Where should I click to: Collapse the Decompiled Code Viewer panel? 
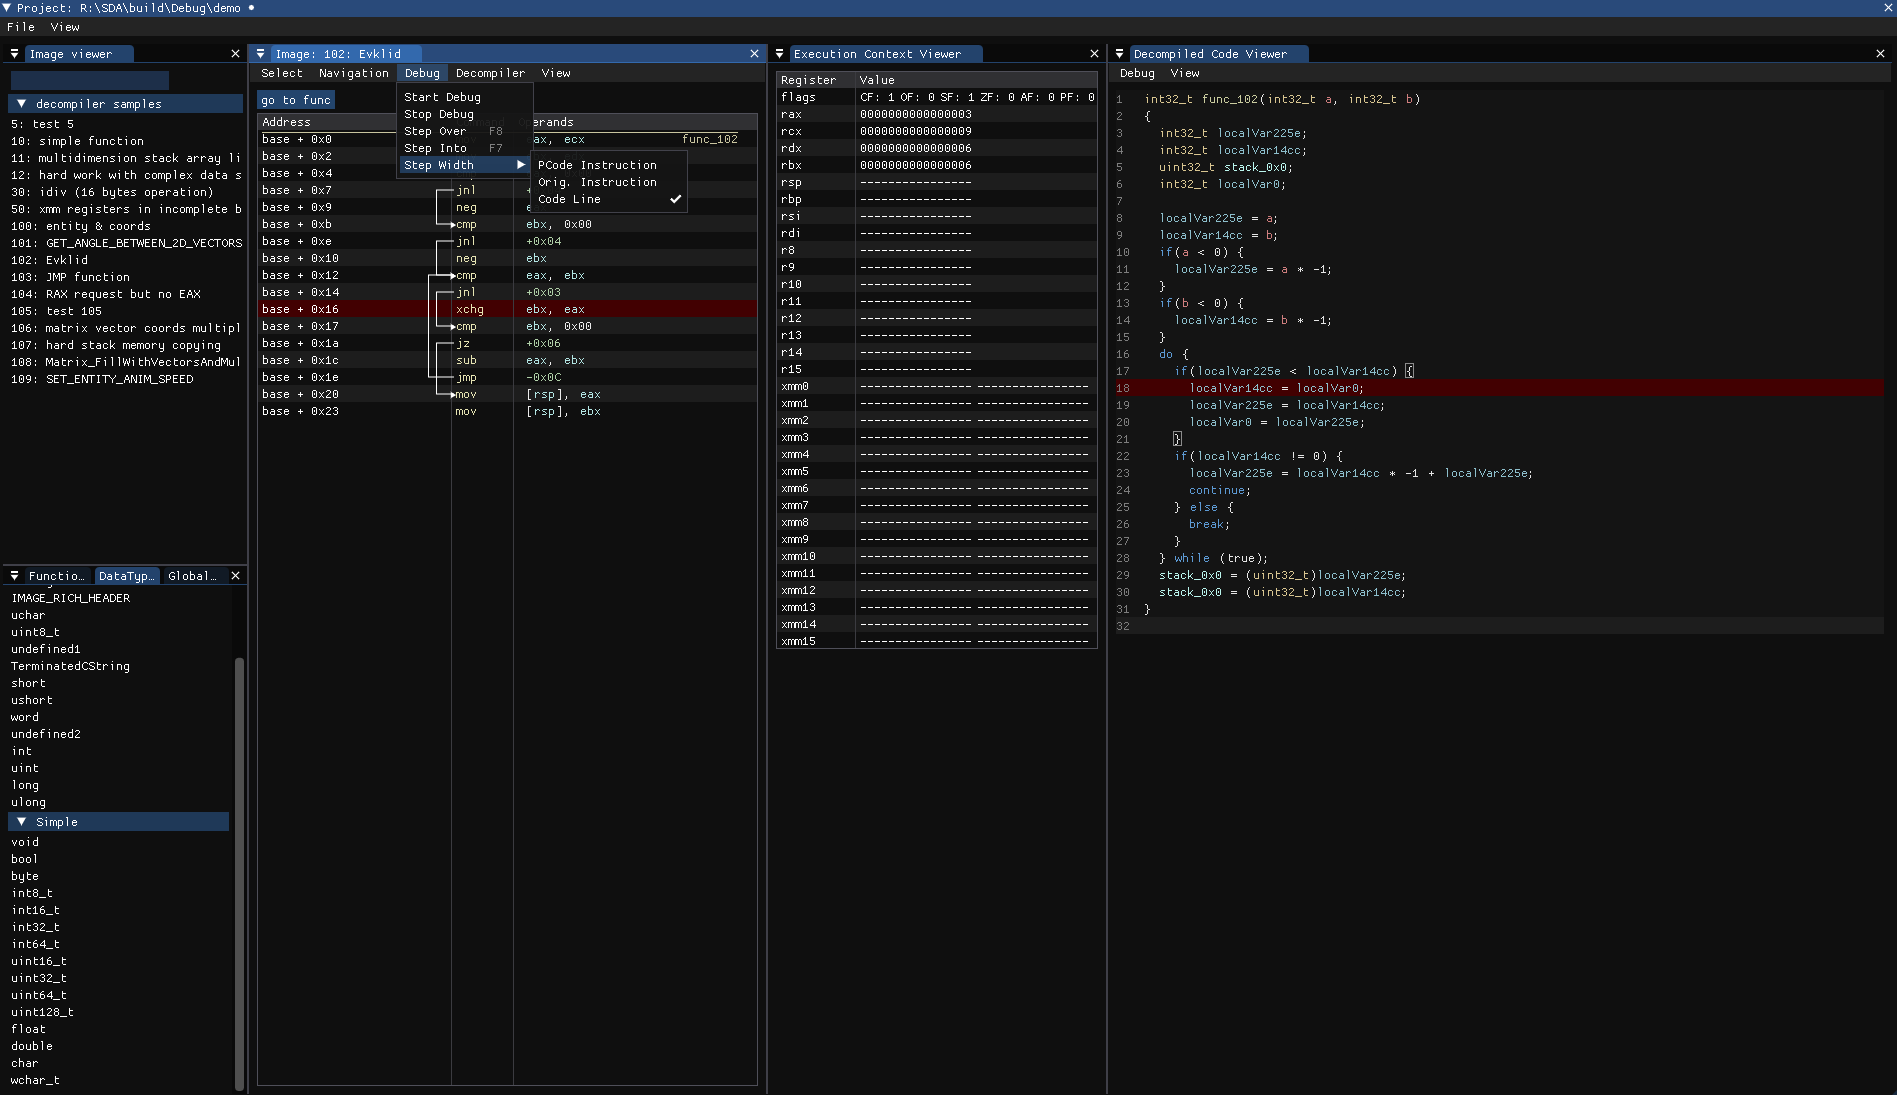1120,54
